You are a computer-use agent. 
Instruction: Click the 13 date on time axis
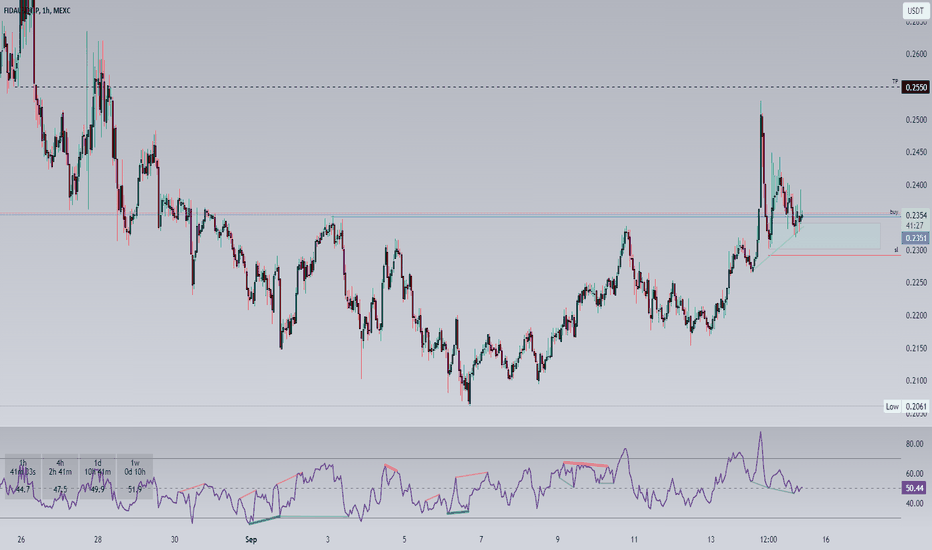[711, 540]
